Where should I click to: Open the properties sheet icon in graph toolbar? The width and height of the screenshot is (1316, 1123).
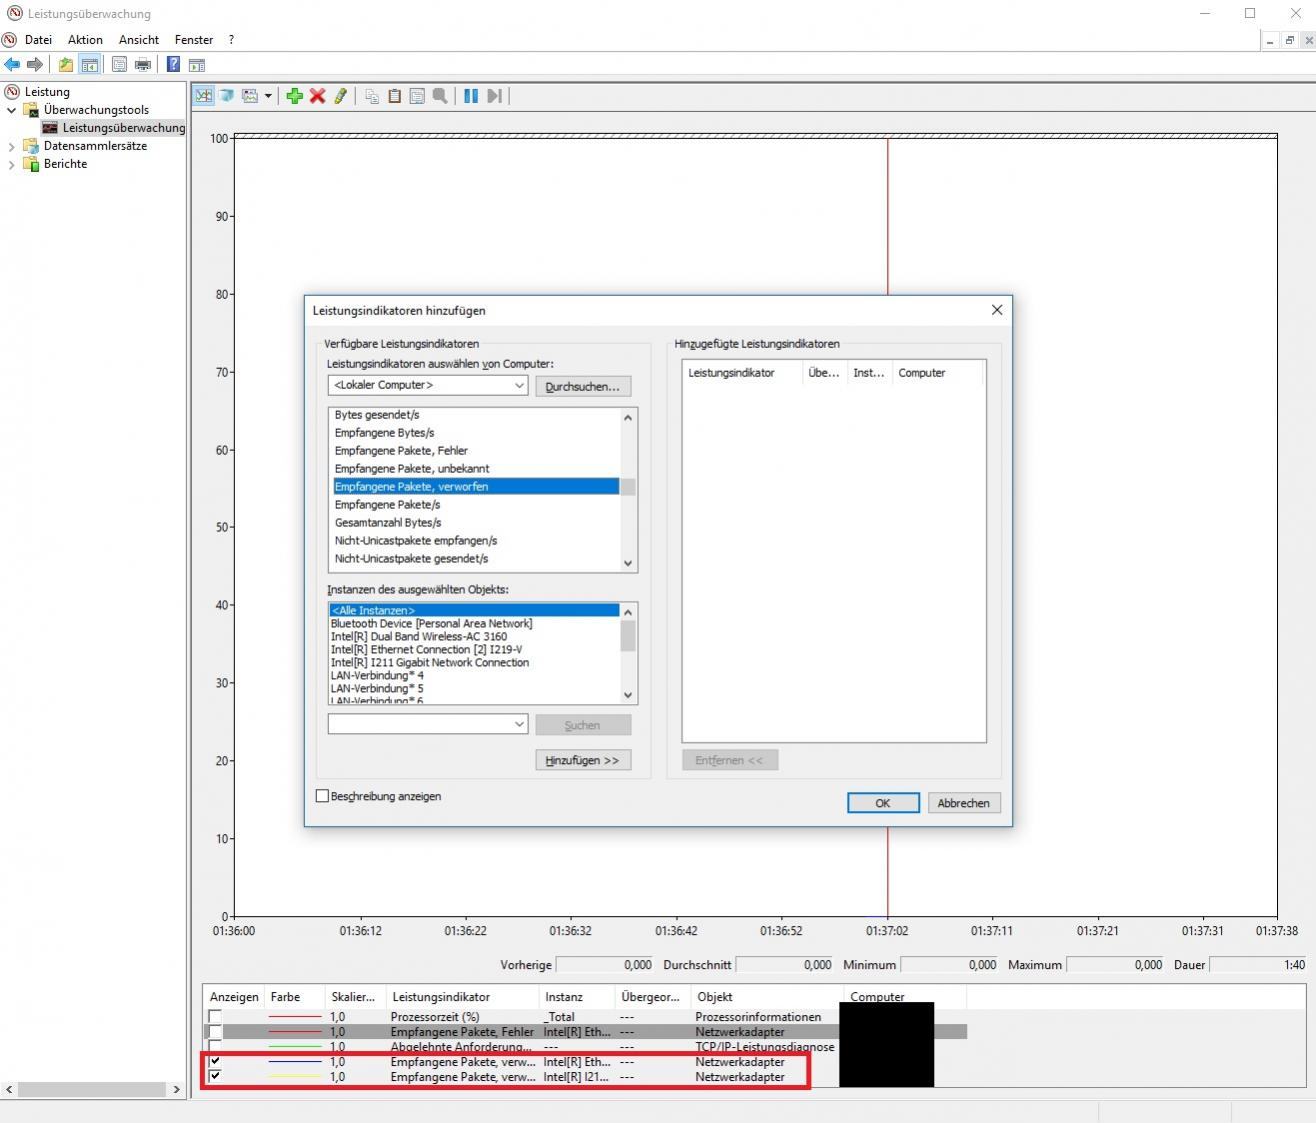tap(417, 96)
